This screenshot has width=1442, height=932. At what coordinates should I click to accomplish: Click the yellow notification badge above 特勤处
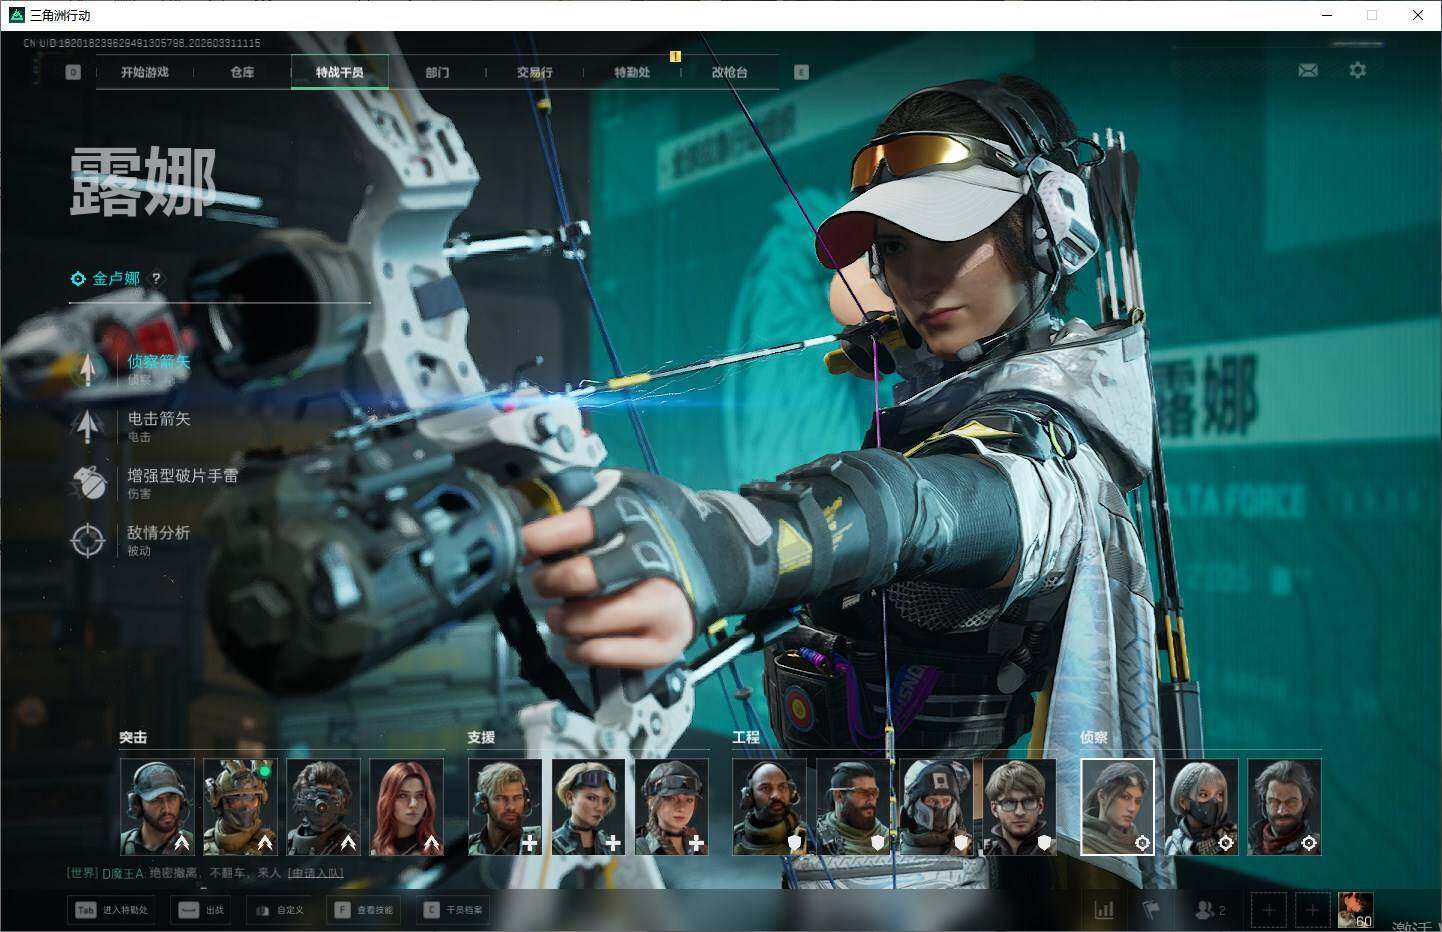[675, 56]
